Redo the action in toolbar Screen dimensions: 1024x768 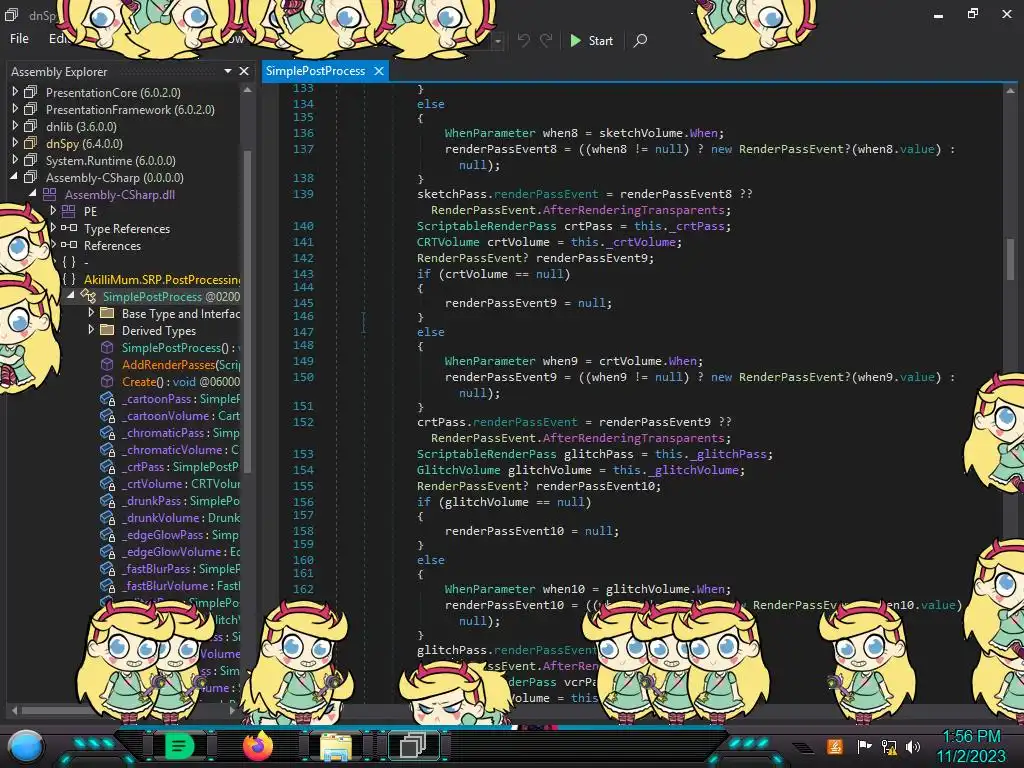tap(546, 40)
